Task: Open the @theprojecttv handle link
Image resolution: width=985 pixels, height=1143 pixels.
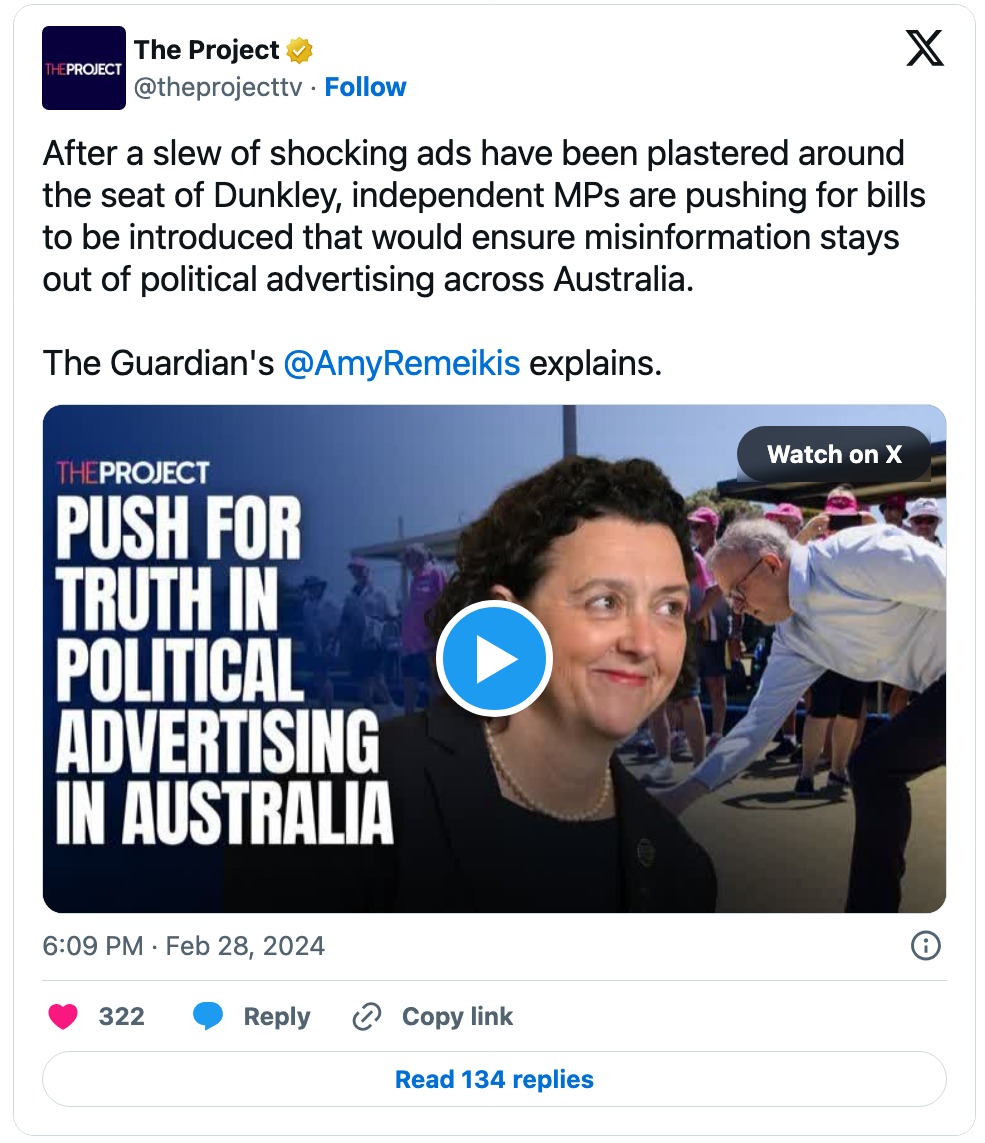Action: (x=218, y=88)
